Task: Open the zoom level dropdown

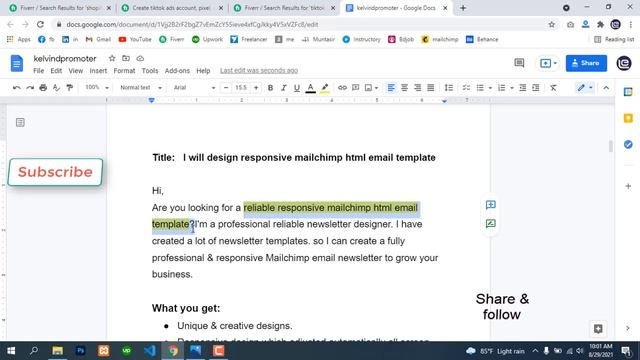Action: click(x=96, y=87)
